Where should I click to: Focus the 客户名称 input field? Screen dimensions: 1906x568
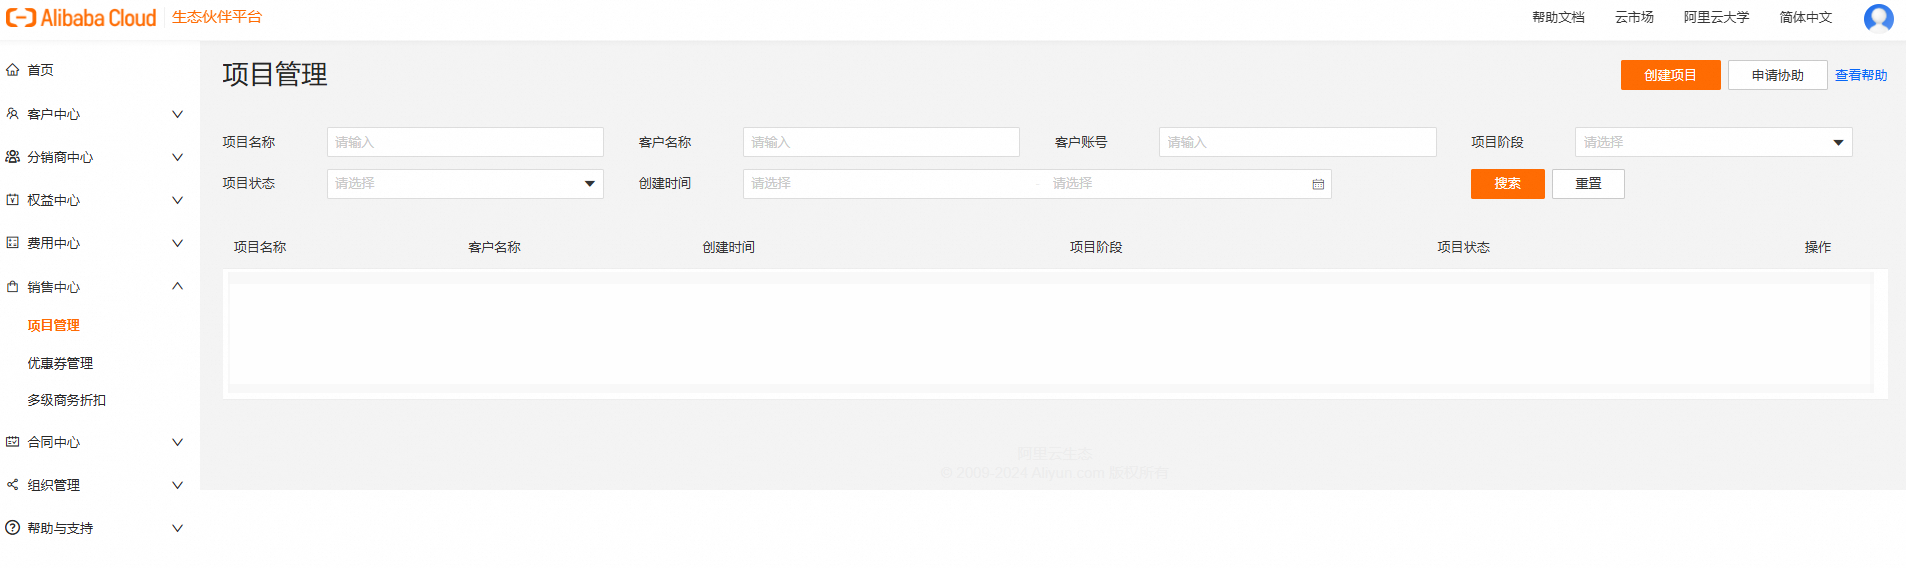pyautogui.click(x=881, y=142)
